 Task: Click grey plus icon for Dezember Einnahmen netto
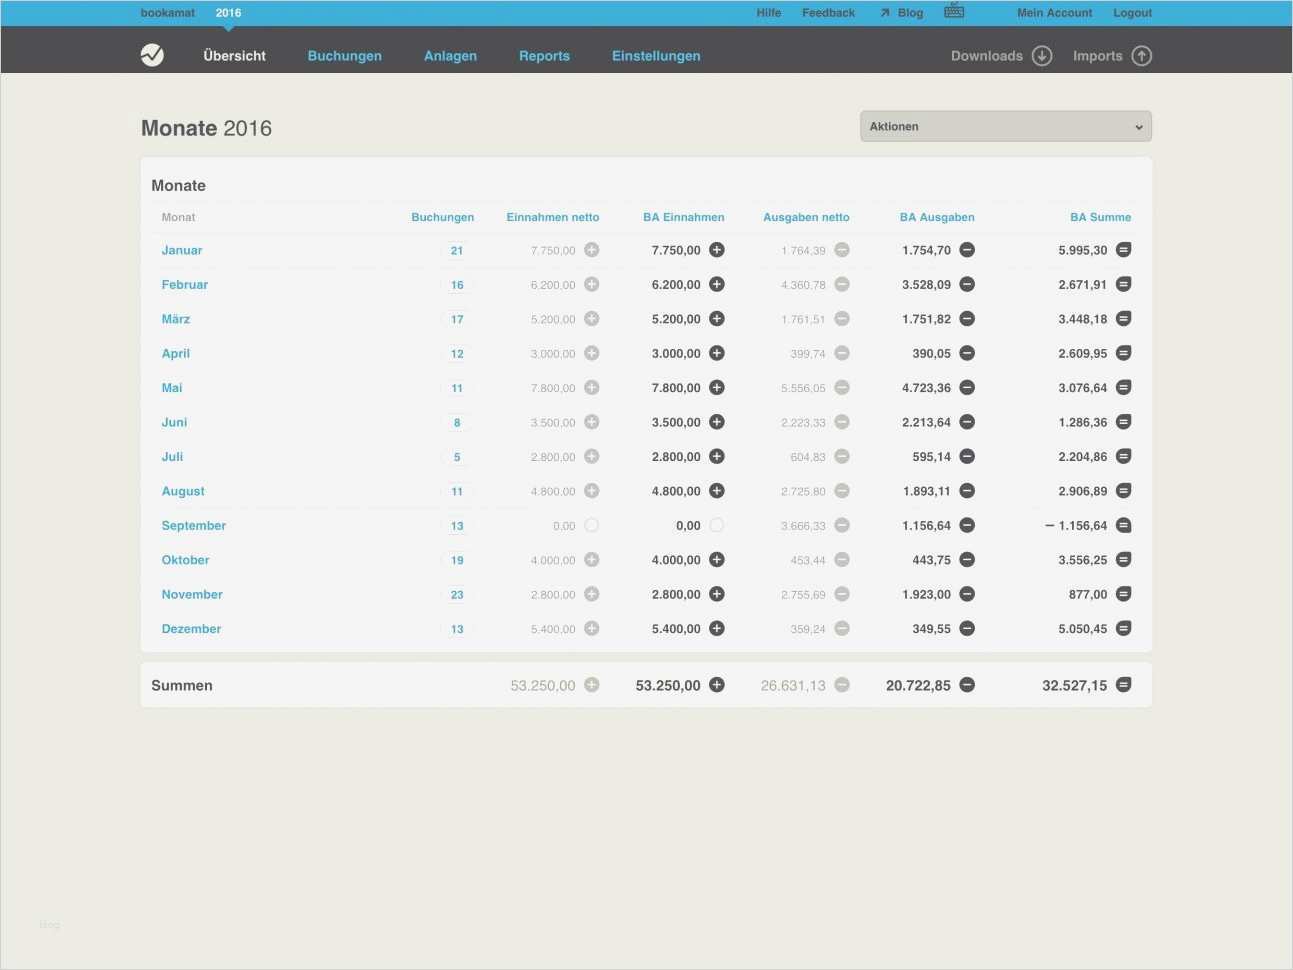[592, 628]
